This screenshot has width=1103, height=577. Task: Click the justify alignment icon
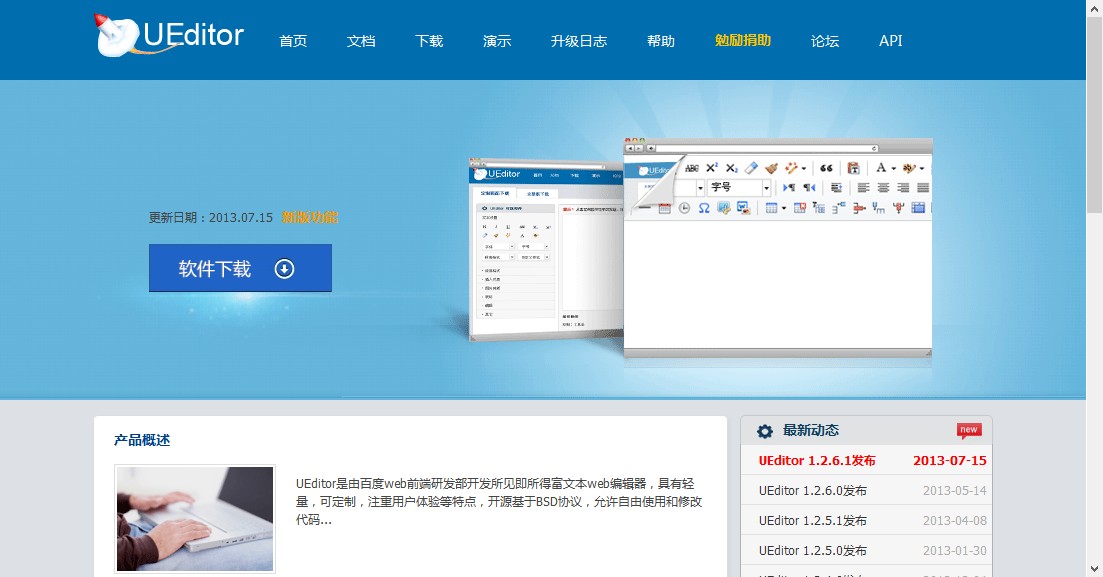coord(923,187)
